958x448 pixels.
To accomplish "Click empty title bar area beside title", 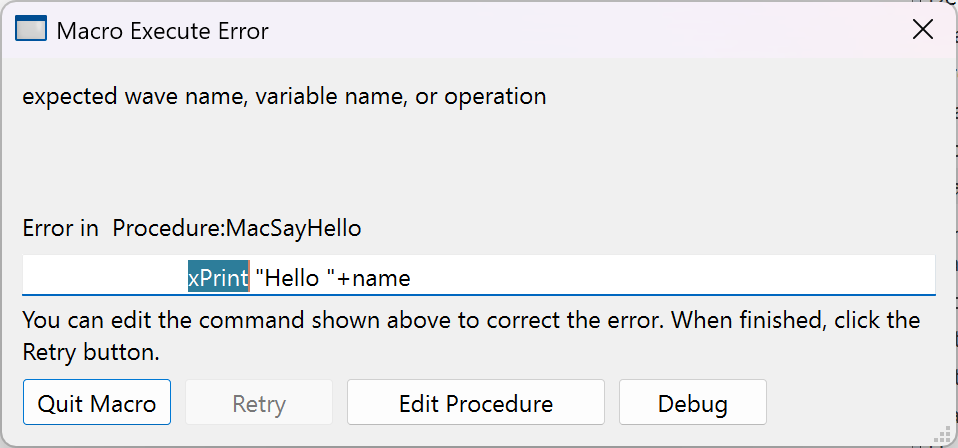I will 580,30.
